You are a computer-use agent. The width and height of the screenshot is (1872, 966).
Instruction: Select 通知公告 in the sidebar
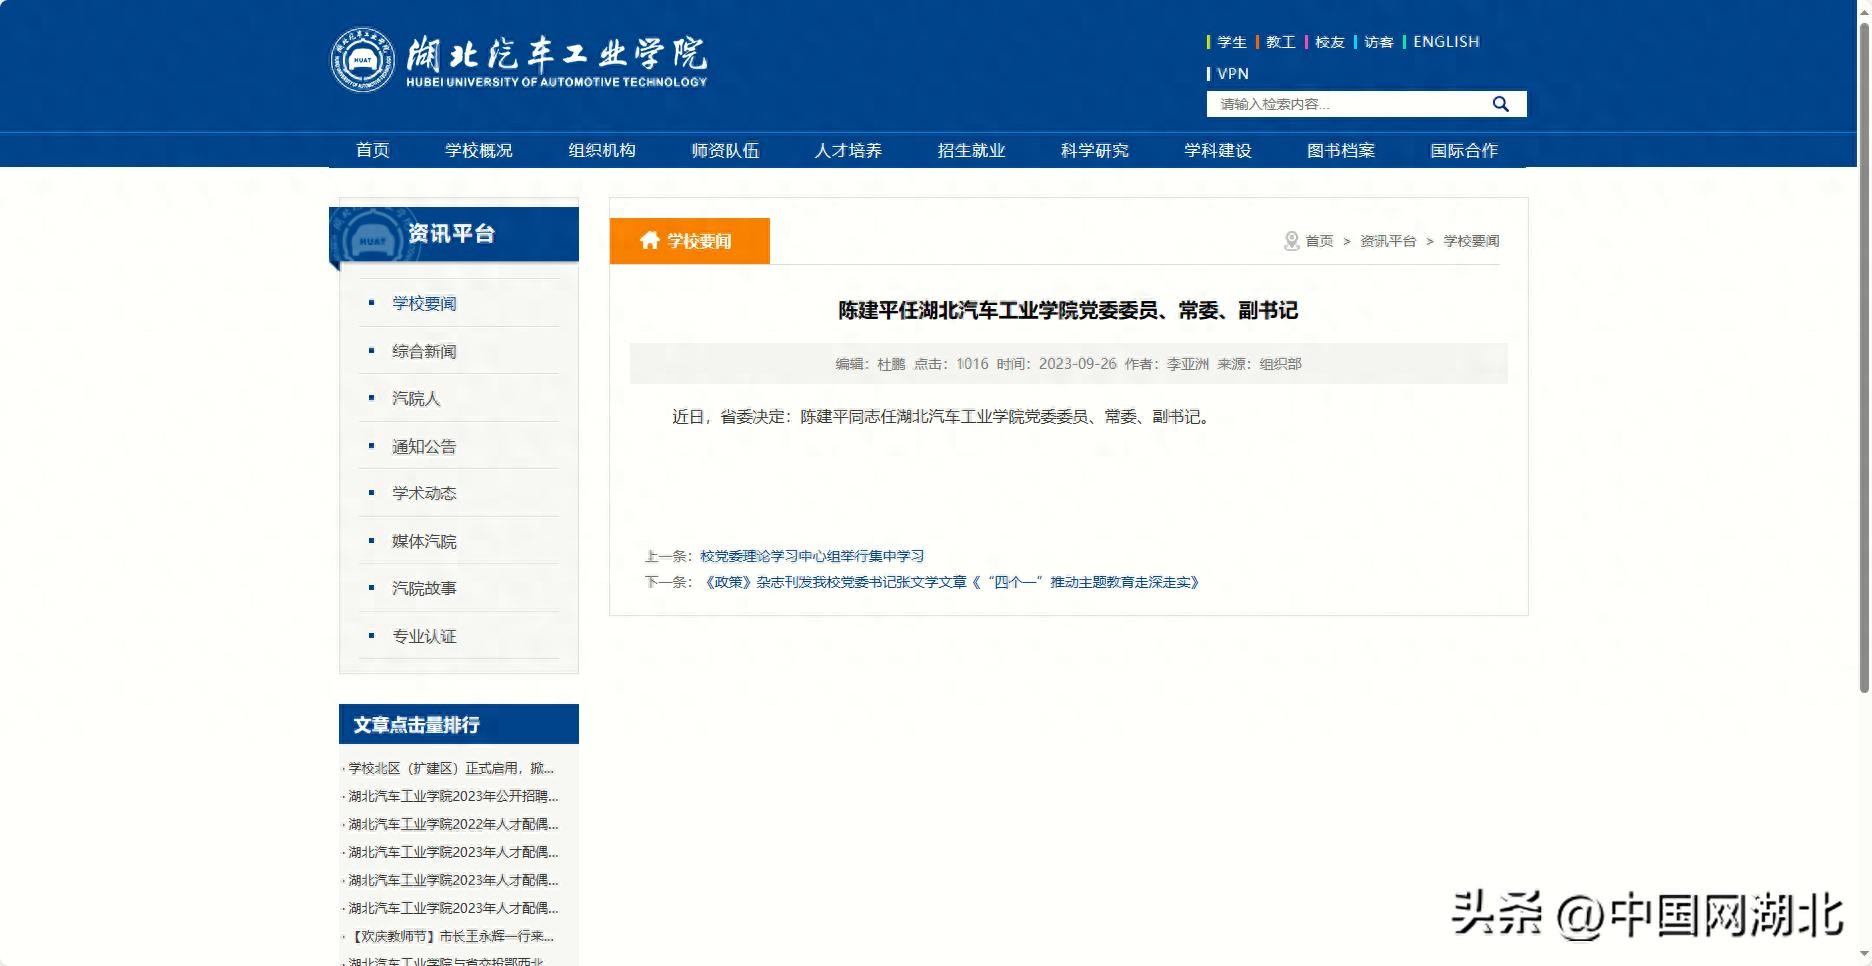[424, 446]
